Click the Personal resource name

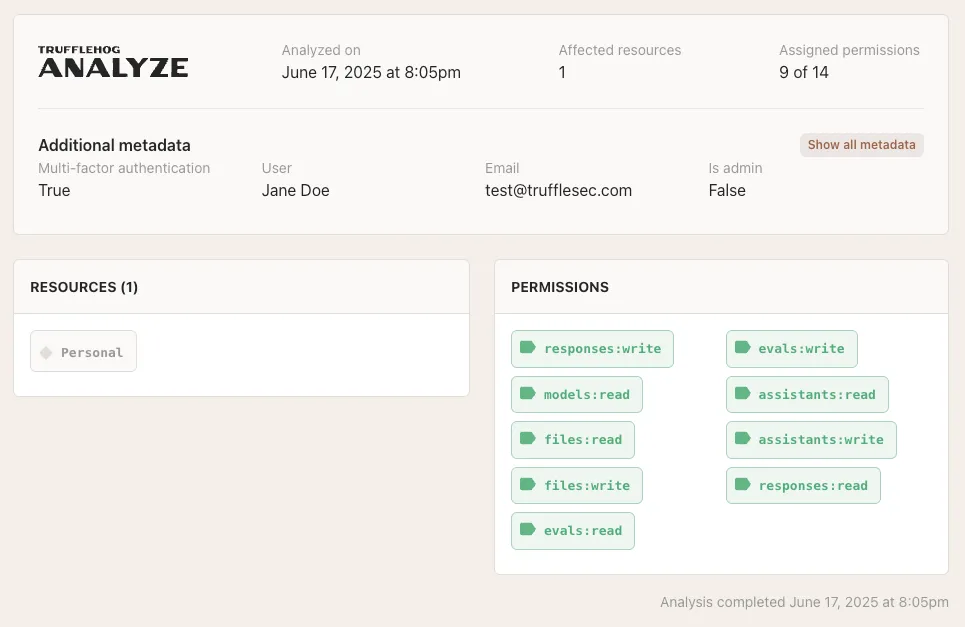[92, 353]
